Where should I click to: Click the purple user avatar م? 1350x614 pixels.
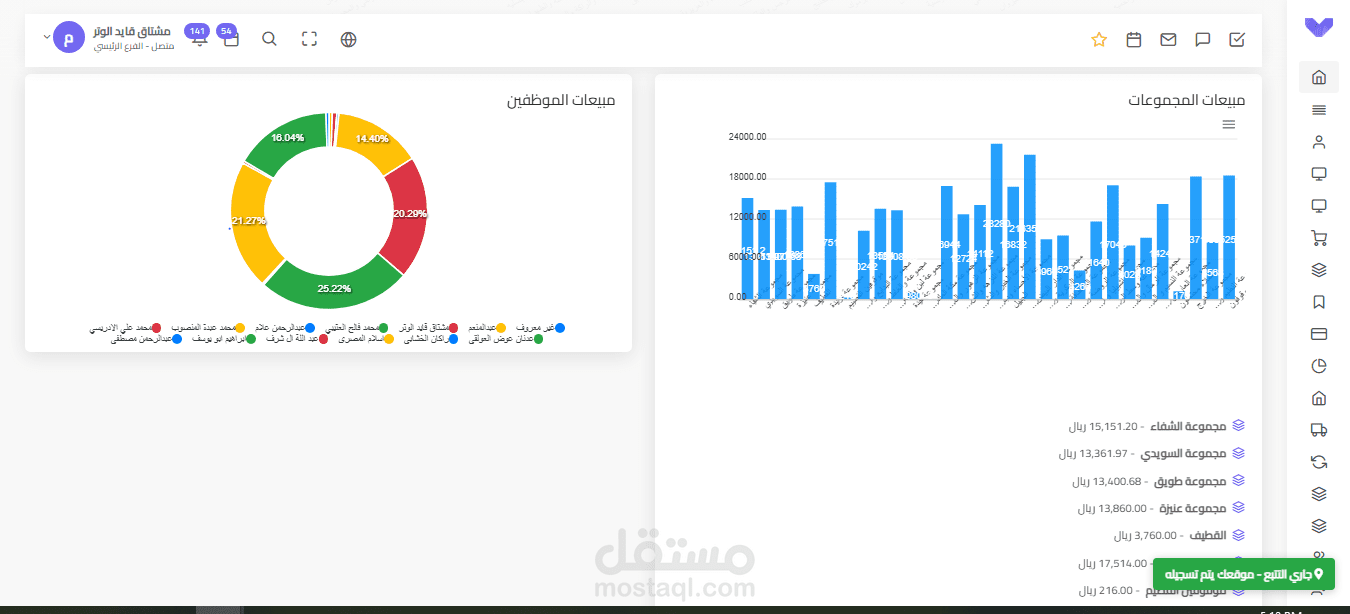tap(69, 38)
